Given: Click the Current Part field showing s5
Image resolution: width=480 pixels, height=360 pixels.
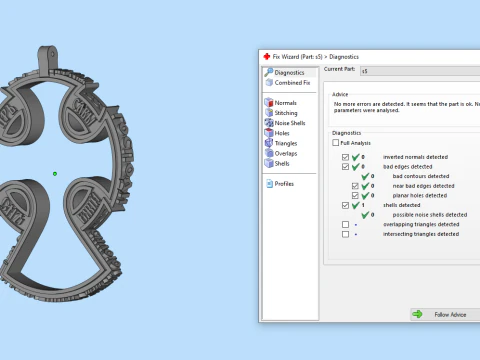Looking at the screenshot, I should 420,71.
